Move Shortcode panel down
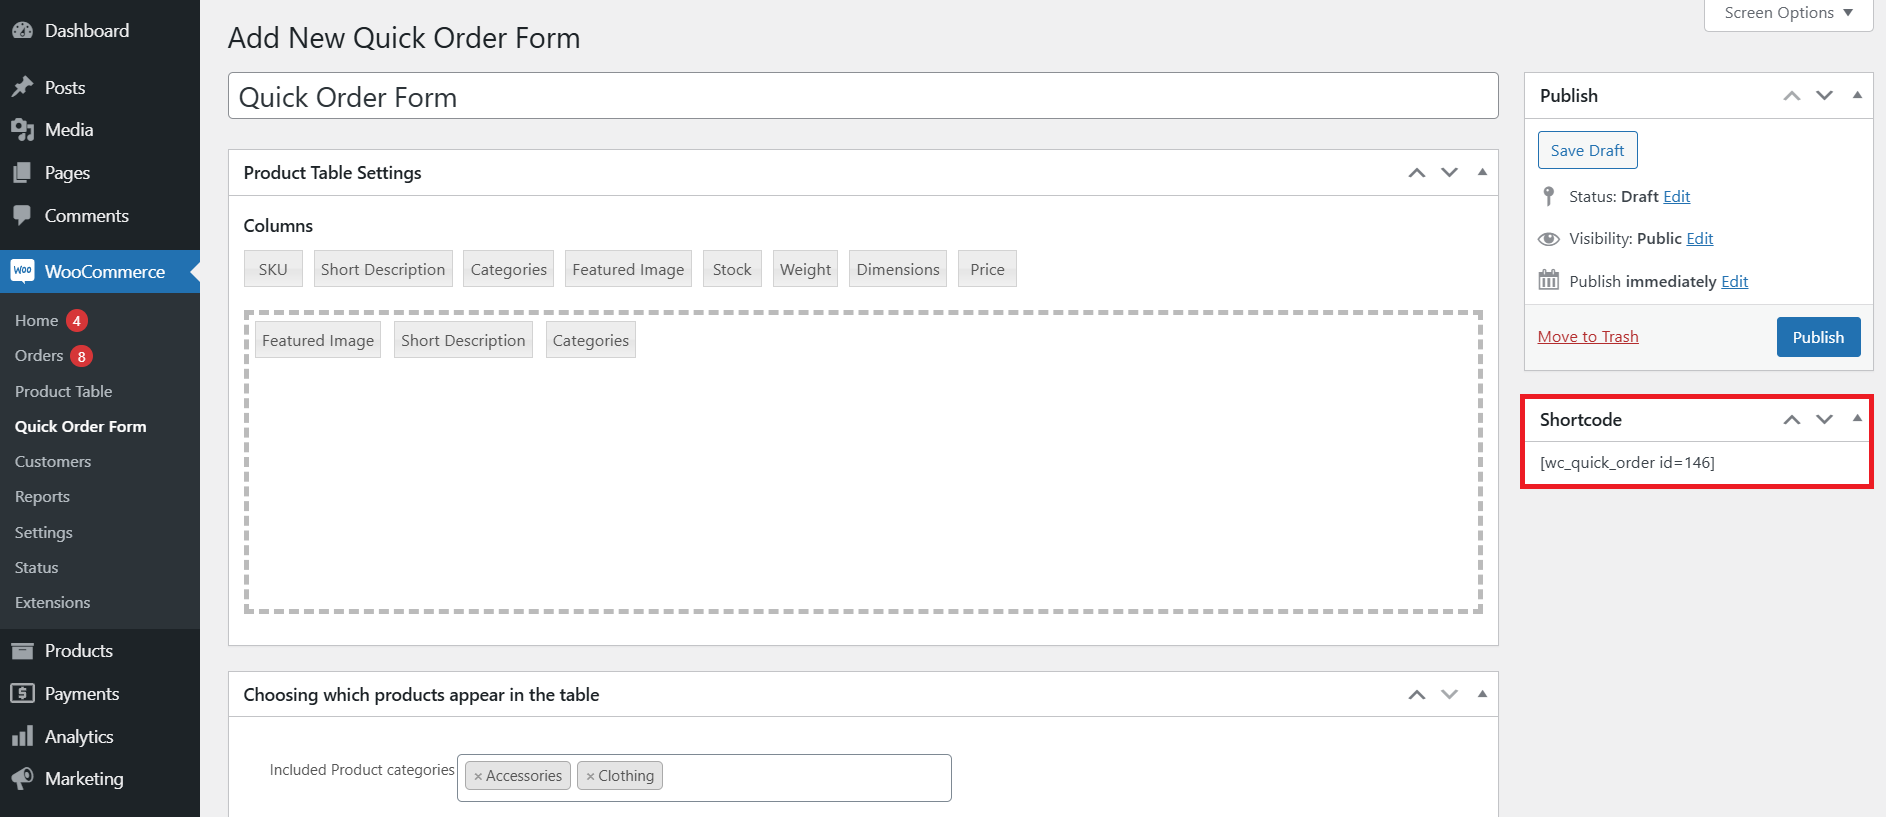This screenshot has height=817, width=1886. 1824,420
